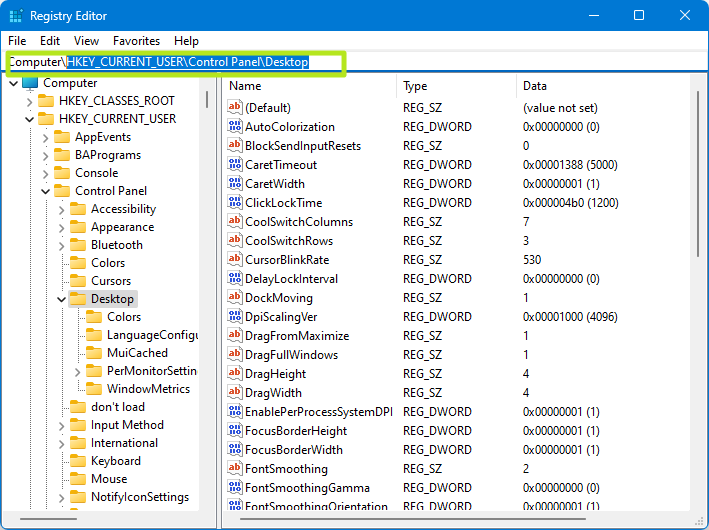Click the values pane horizontal scrollbar

[413, 519]
